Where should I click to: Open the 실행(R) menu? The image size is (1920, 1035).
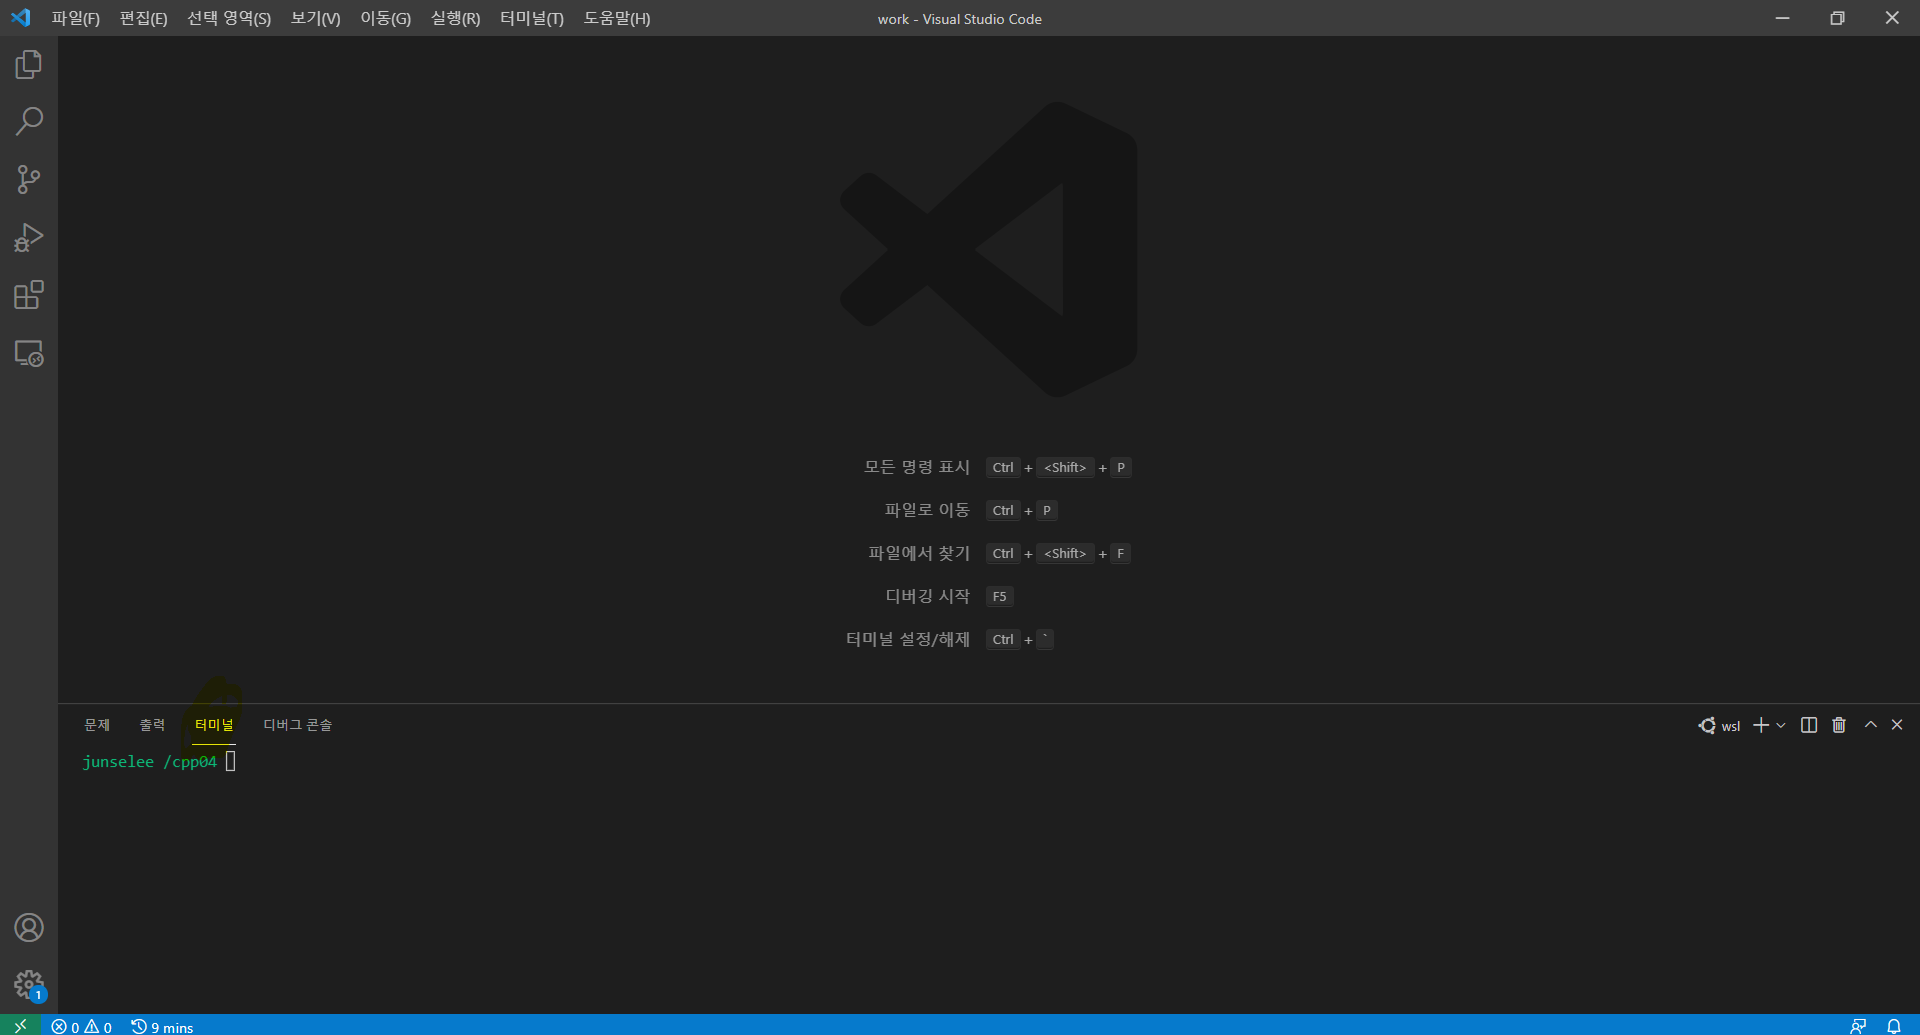[x=456, y=19]
